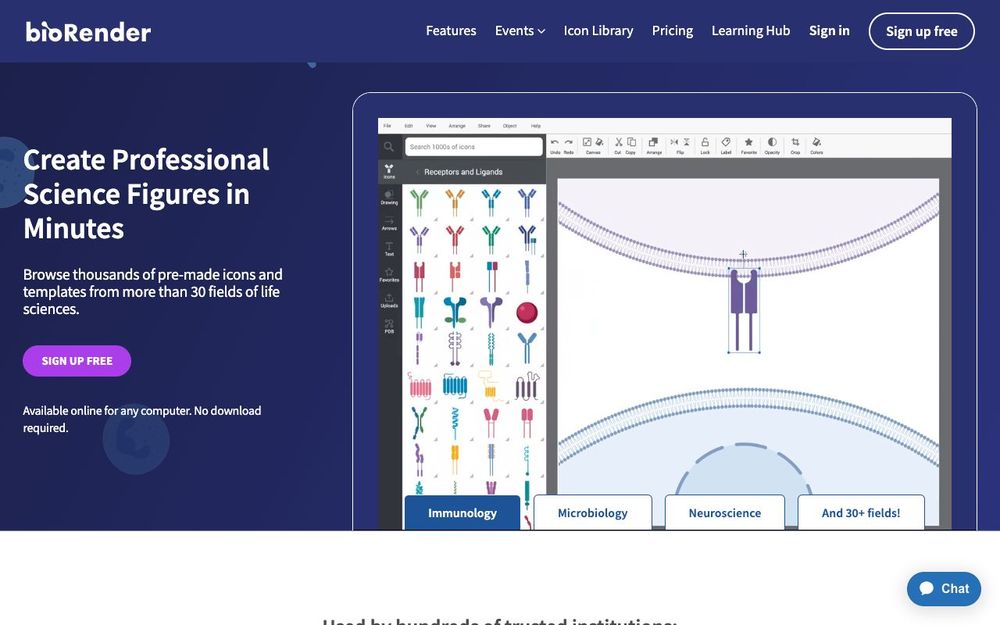Viewport: 1000px width, 625px height.
Task: Favorite the selected icon with the star
Action: coord(749,142)
